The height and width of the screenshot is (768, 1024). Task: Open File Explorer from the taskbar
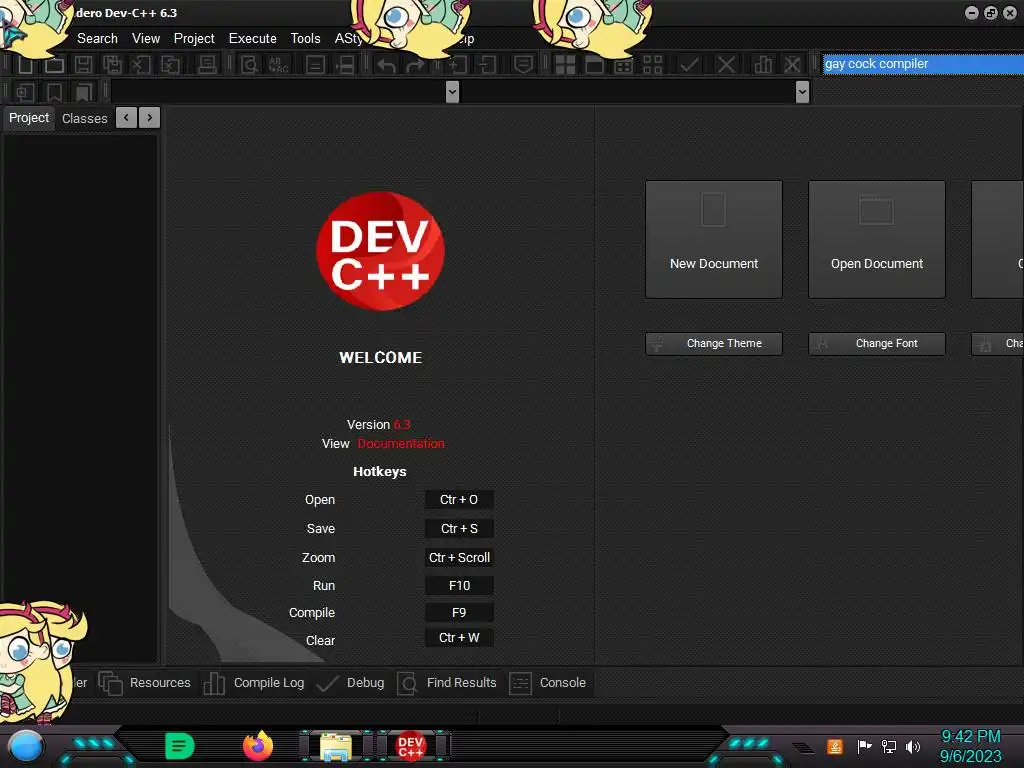tap(336, 746)
